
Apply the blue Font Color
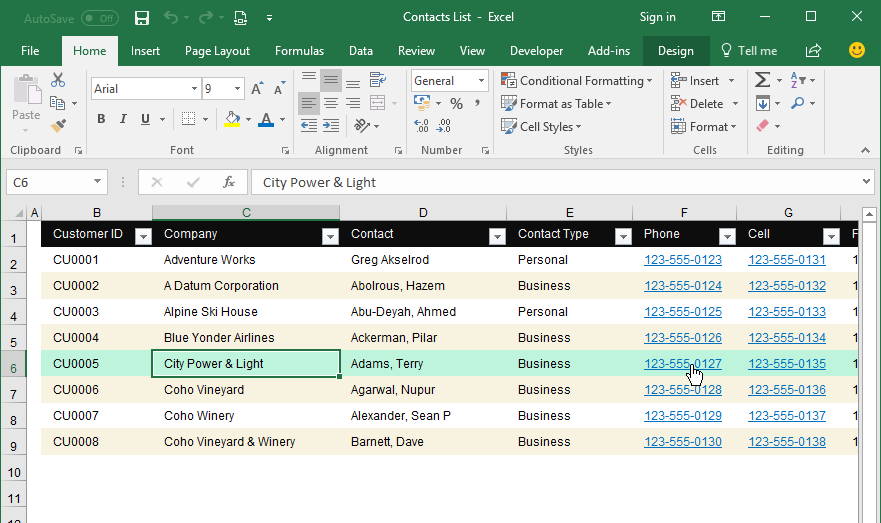(266, 119)
